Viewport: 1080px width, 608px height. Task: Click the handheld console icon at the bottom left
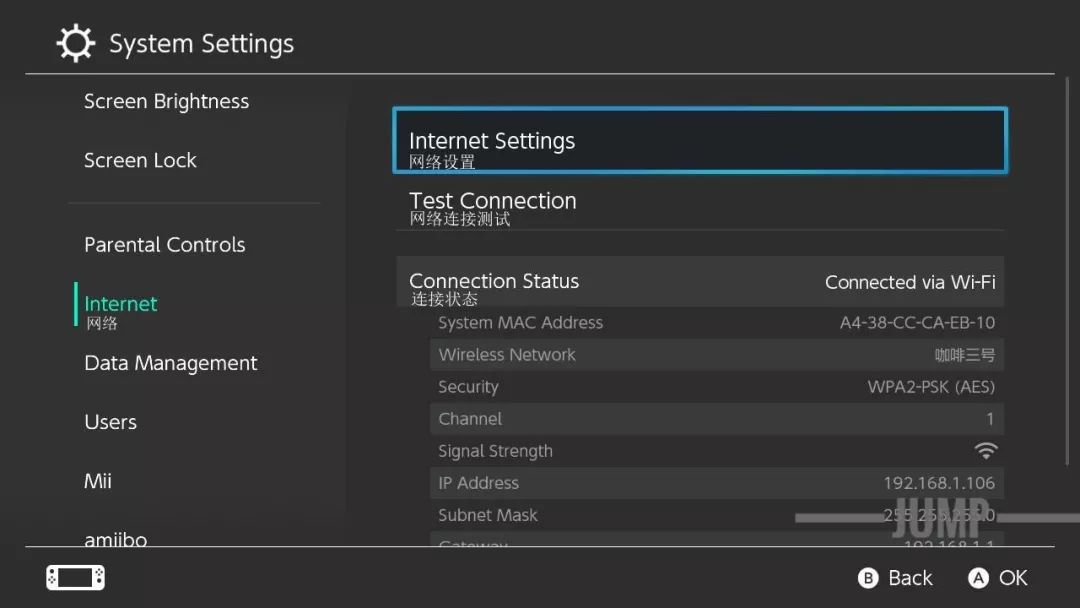click(75, 578)
